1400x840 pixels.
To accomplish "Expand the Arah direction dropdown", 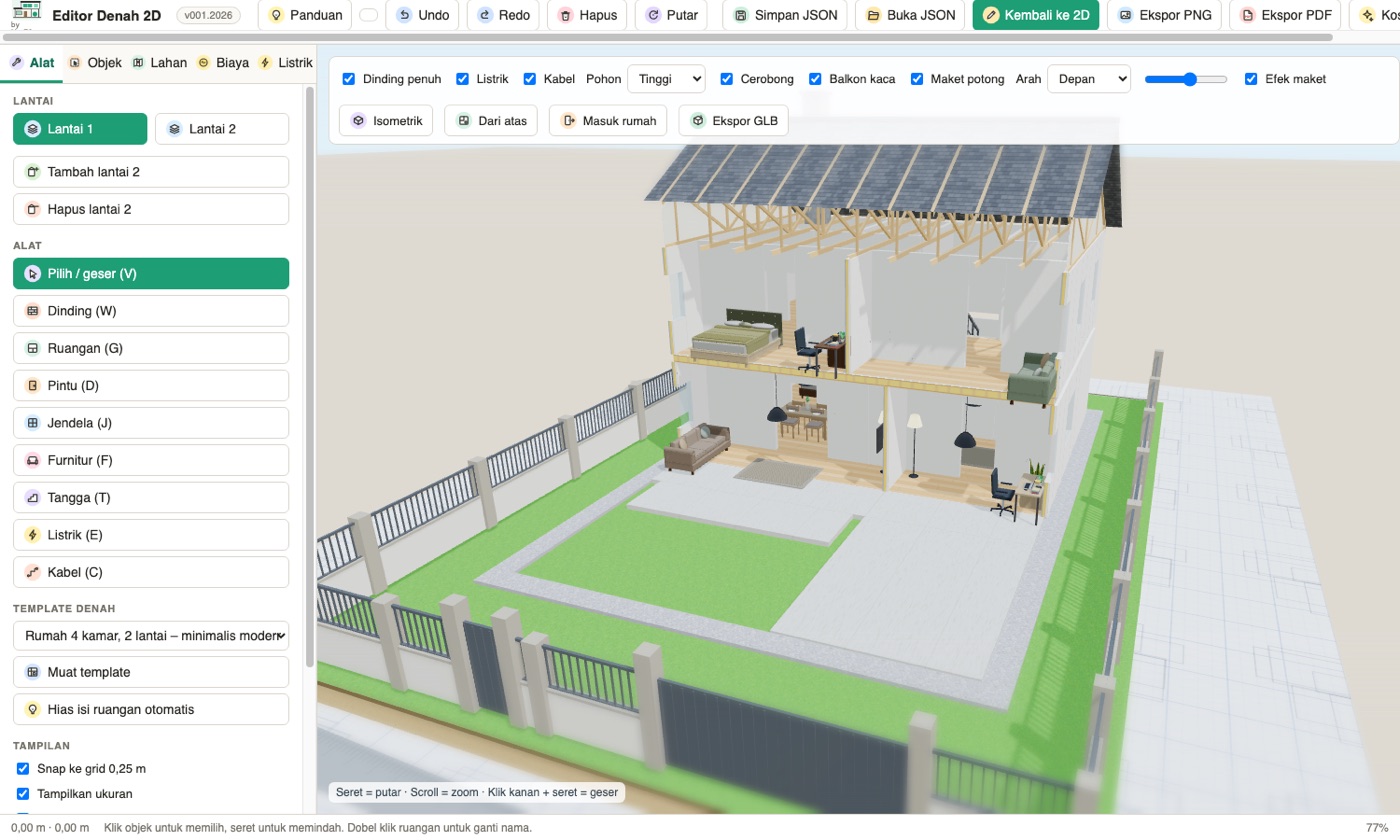I will (1089, 79).
